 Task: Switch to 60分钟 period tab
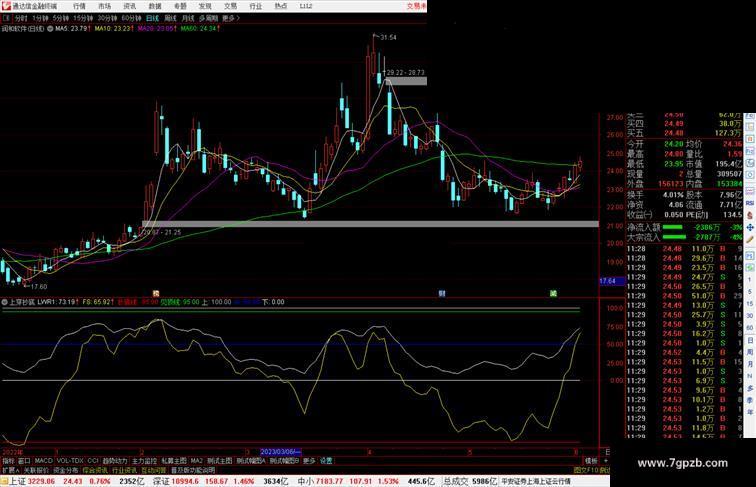131,18
